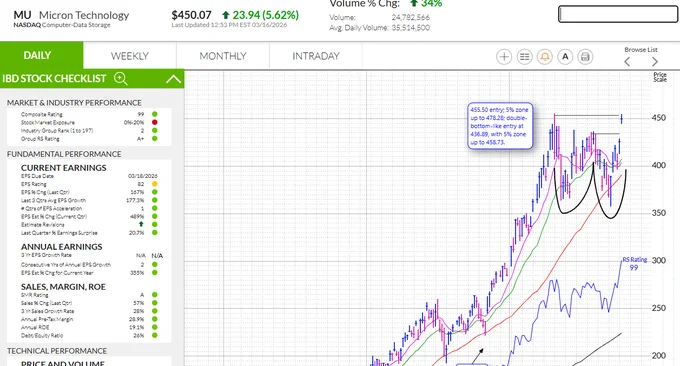Click the Current Earnings subheading

coord(63,168)
